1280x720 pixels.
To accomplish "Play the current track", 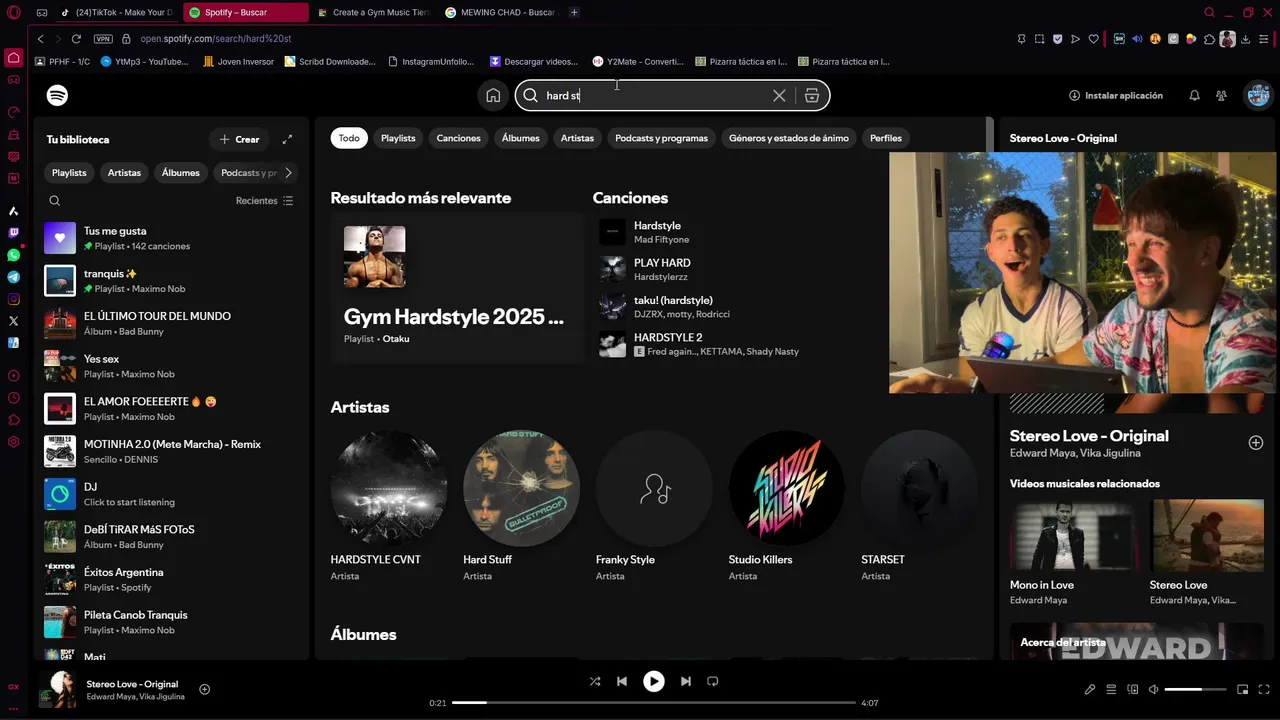I will pos(653,681).
